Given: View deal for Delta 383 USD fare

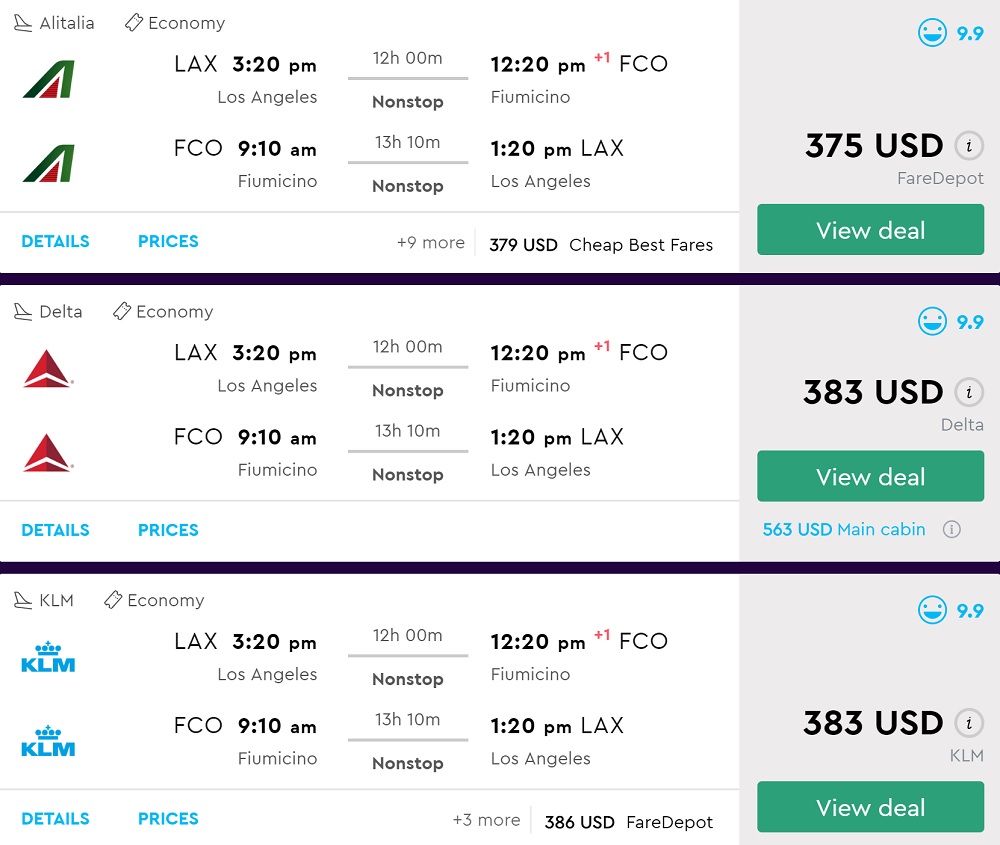Looking at the screenshot, I should click(870, 476).
